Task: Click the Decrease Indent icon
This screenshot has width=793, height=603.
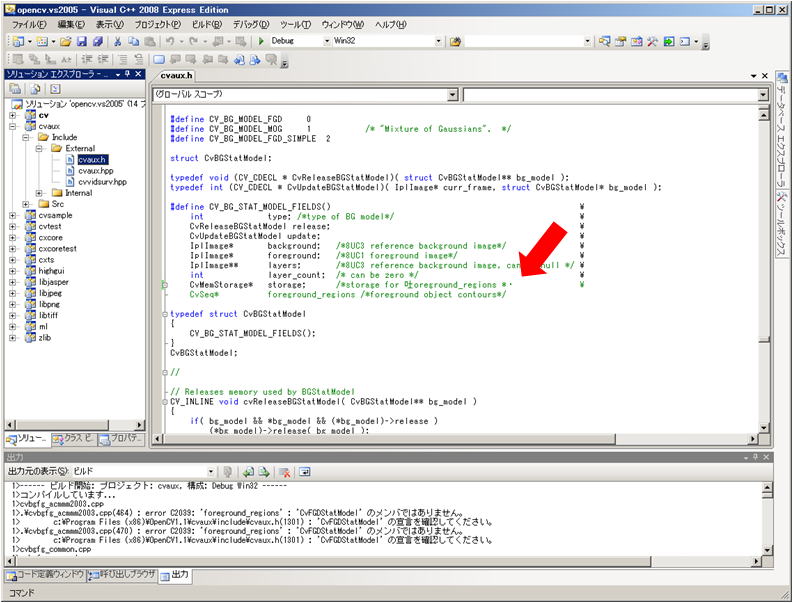Action: [x=87, y=60]
